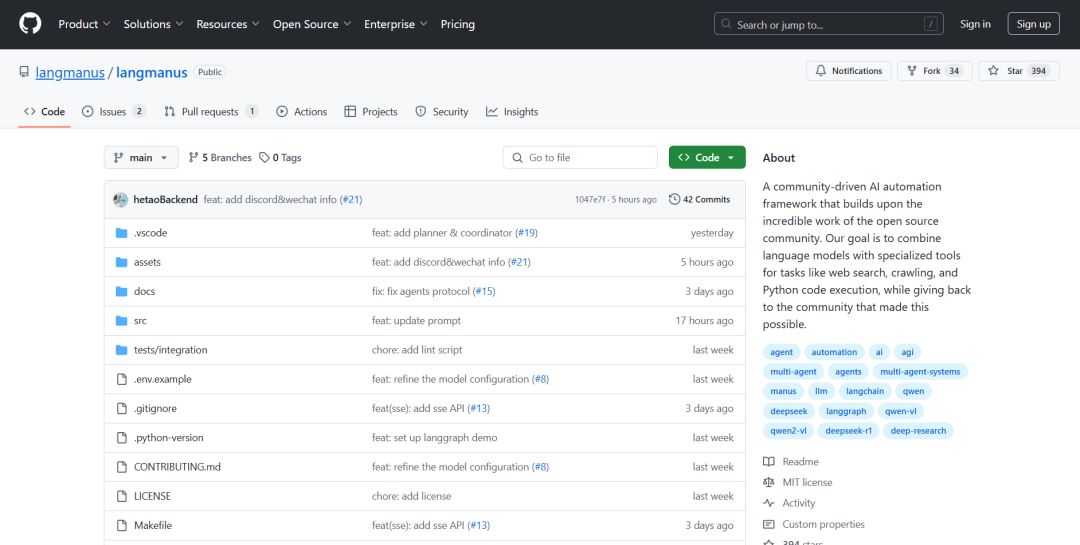Click the .python-version file icon

pyautogui.click(x=122, y=438)
